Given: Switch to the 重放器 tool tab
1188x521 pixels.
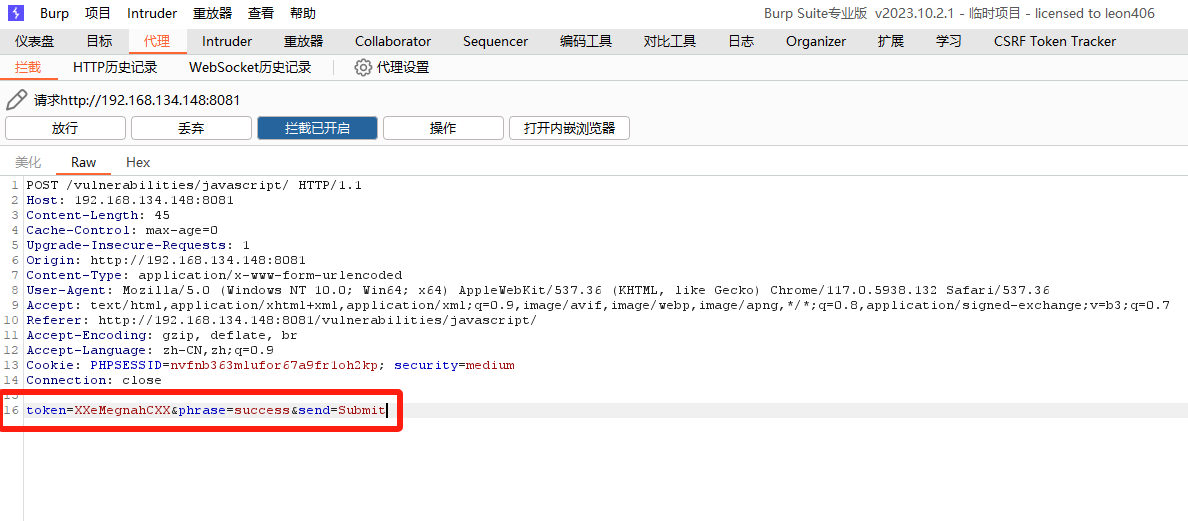Looking at the screenshot, I should tap(304, 42).
